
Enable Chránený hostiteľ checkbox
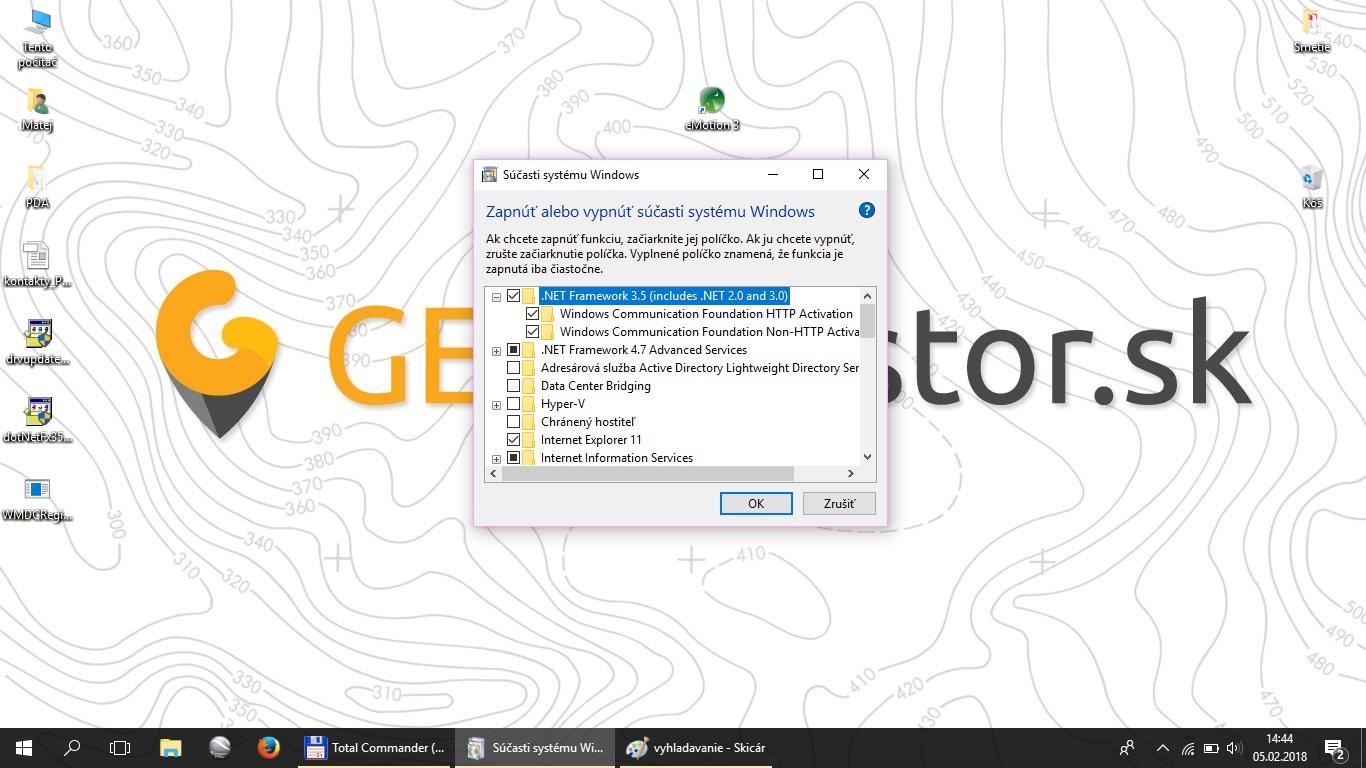(x=514, y=422)
